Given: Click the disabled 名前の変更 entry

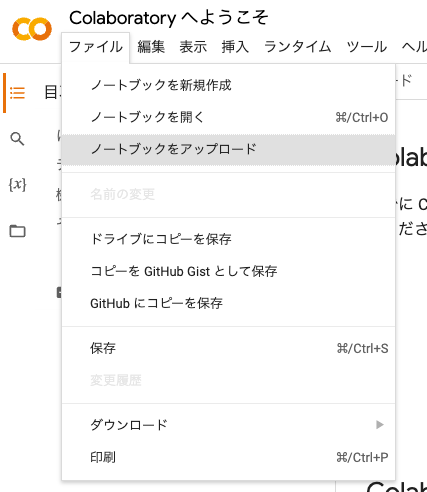Looking at the screenshot, I should [x=228, y=194].
